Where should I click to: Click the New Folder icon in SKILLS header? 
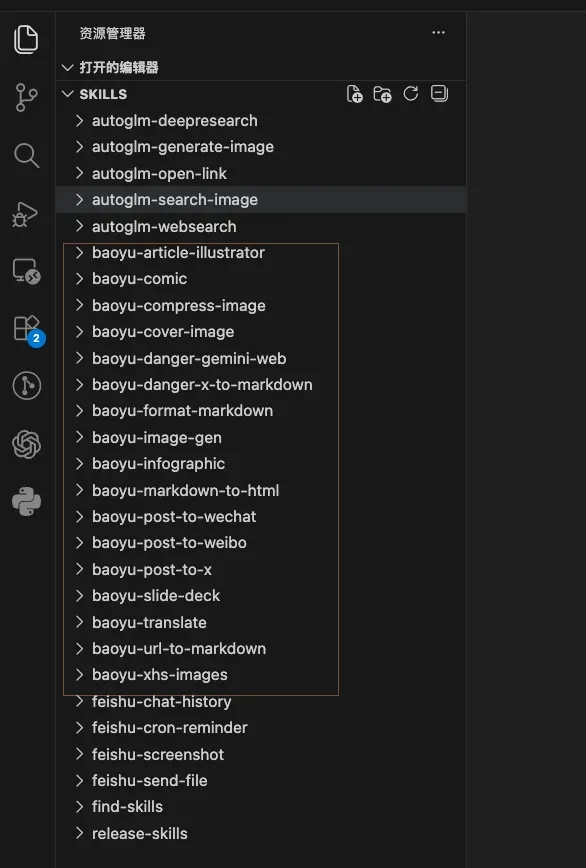(x=382, y=94)
